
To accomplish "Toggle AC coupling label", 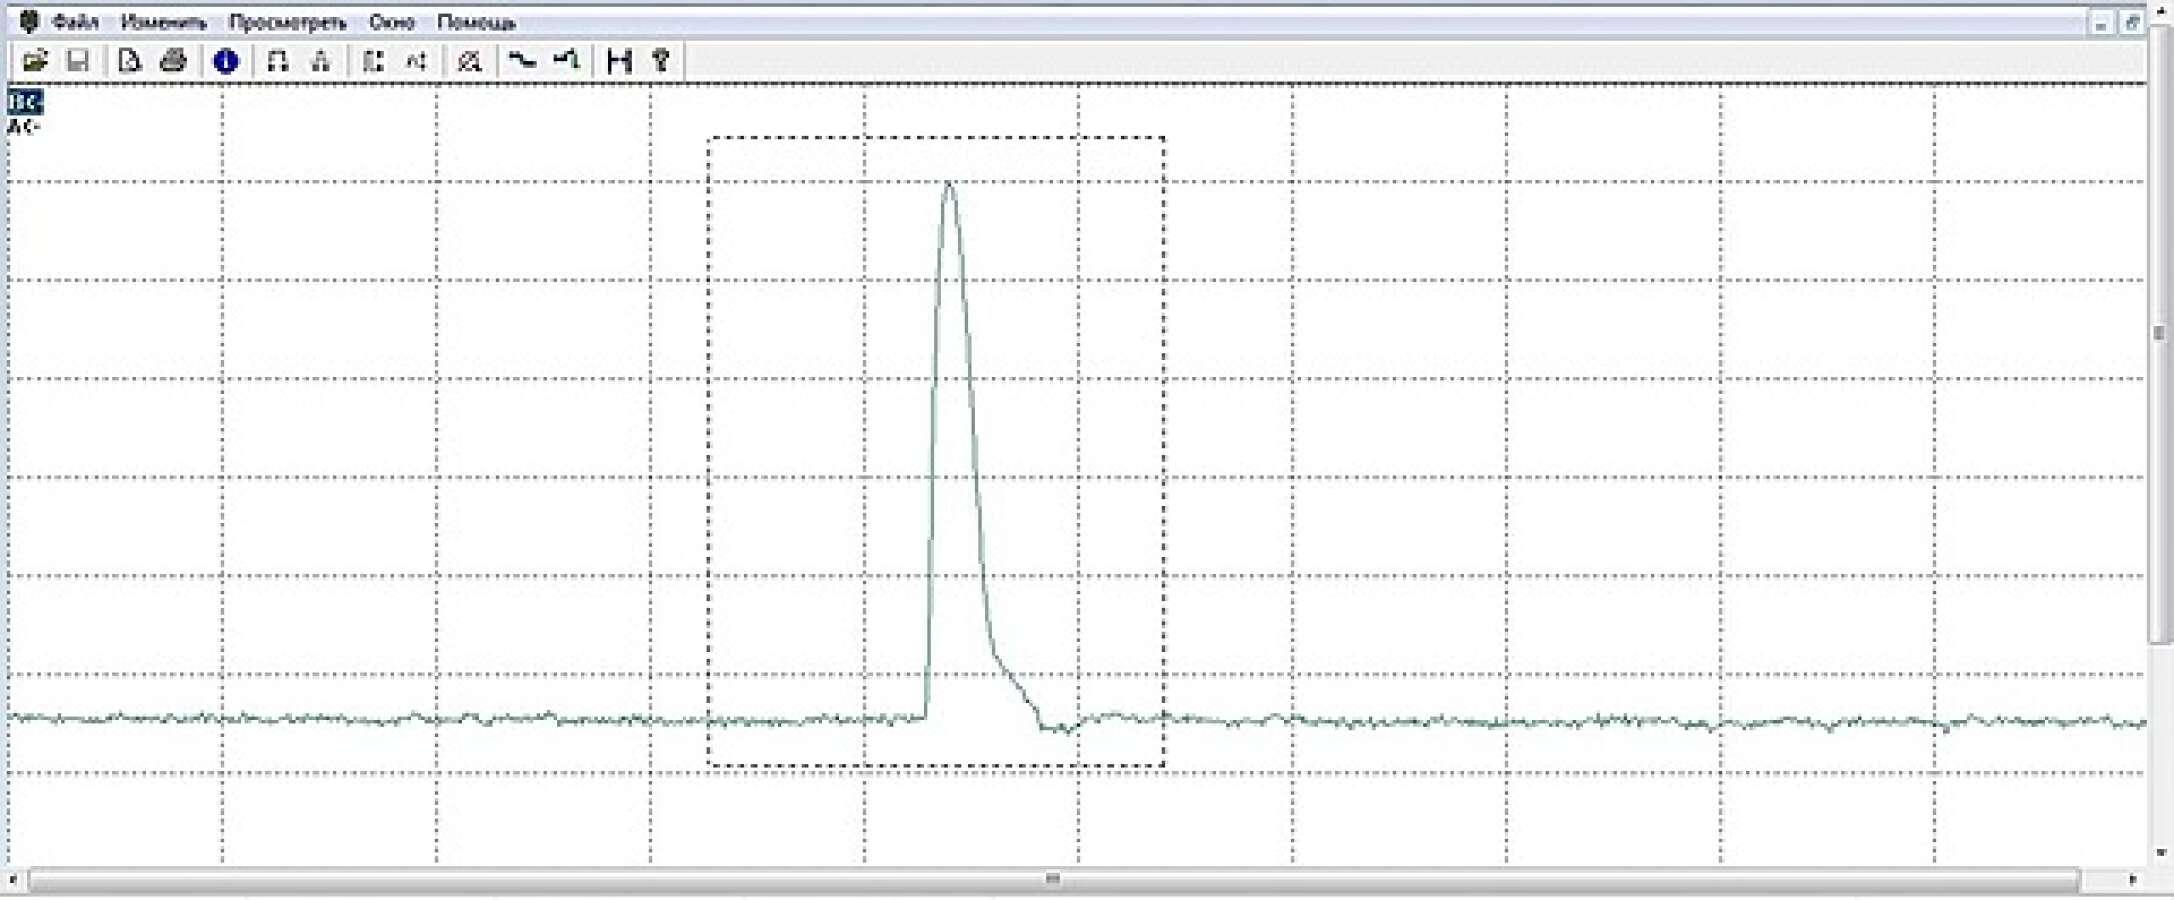I will tap(23, 127).
